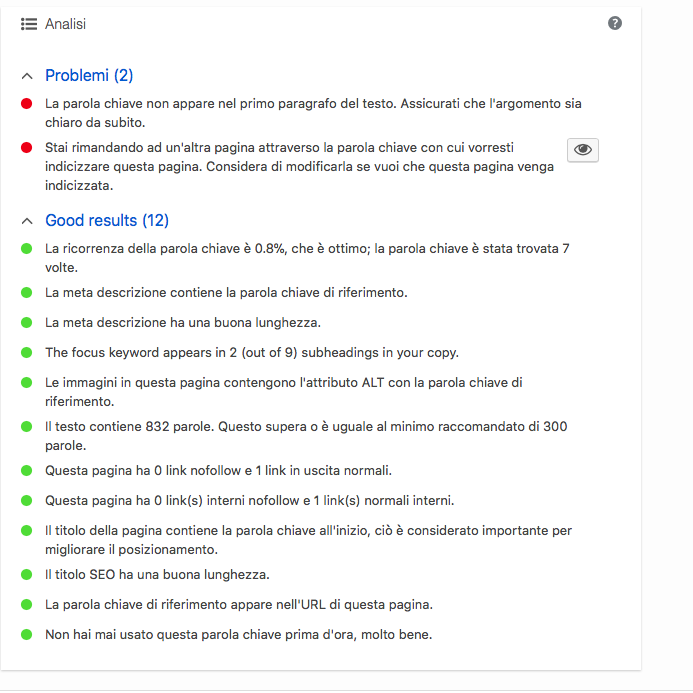The width and height of the screenshot is (693, 693).
Task: Click green bullet for SEO title length
Action: [27, 575]
